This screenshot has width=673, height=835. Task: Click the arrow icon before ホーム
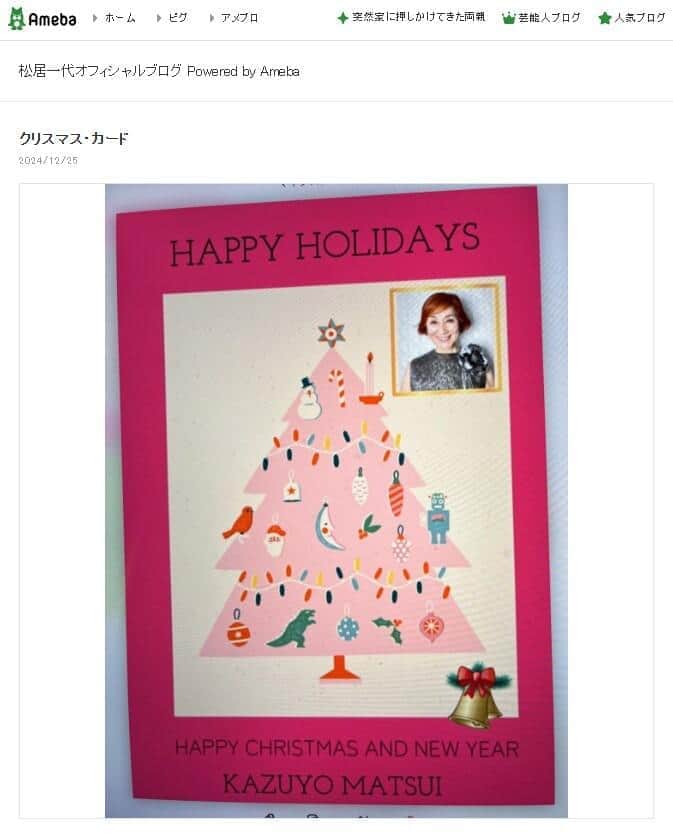[95, 18]
